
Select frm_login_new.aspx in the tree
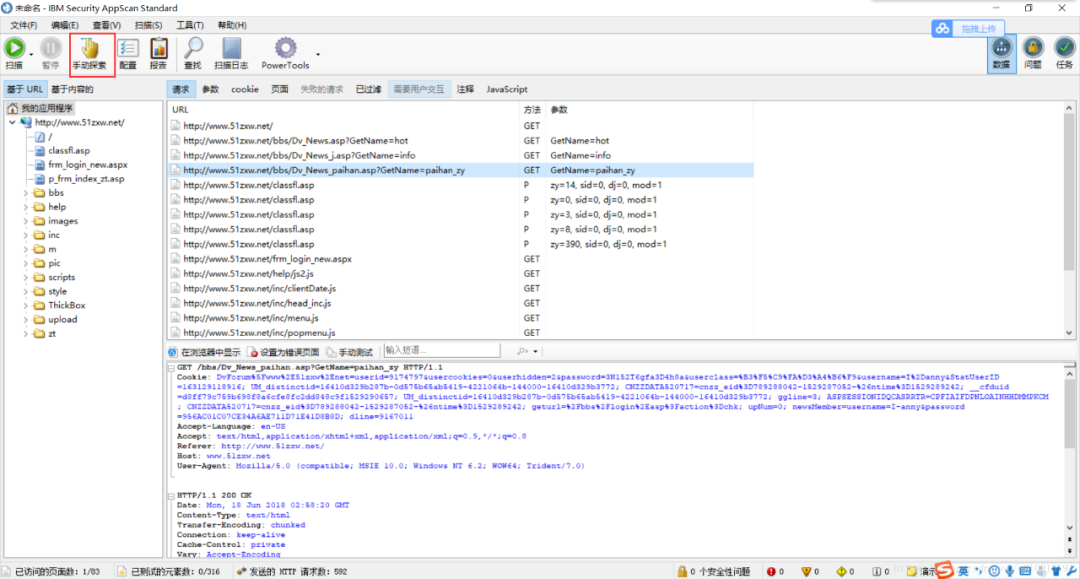pyautogui.click(x=87, y=165)
